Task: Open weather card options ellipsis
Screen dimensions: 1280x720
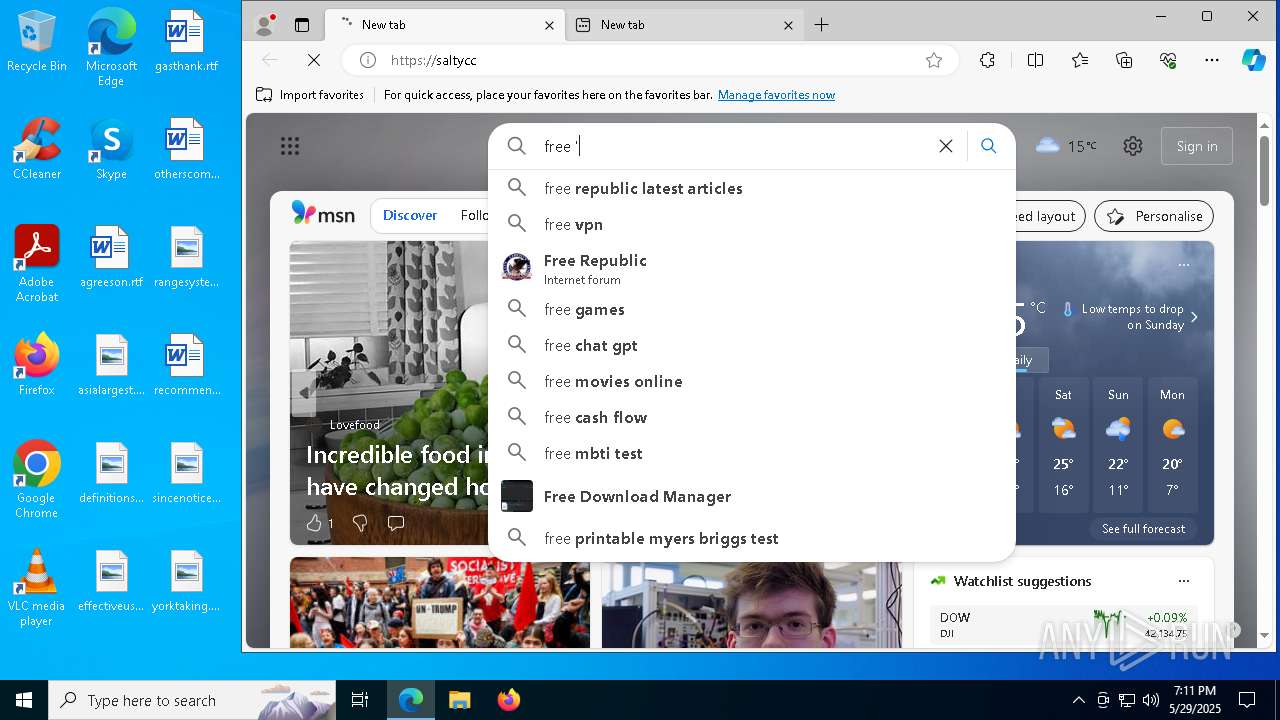Action: click(1184, 265)
